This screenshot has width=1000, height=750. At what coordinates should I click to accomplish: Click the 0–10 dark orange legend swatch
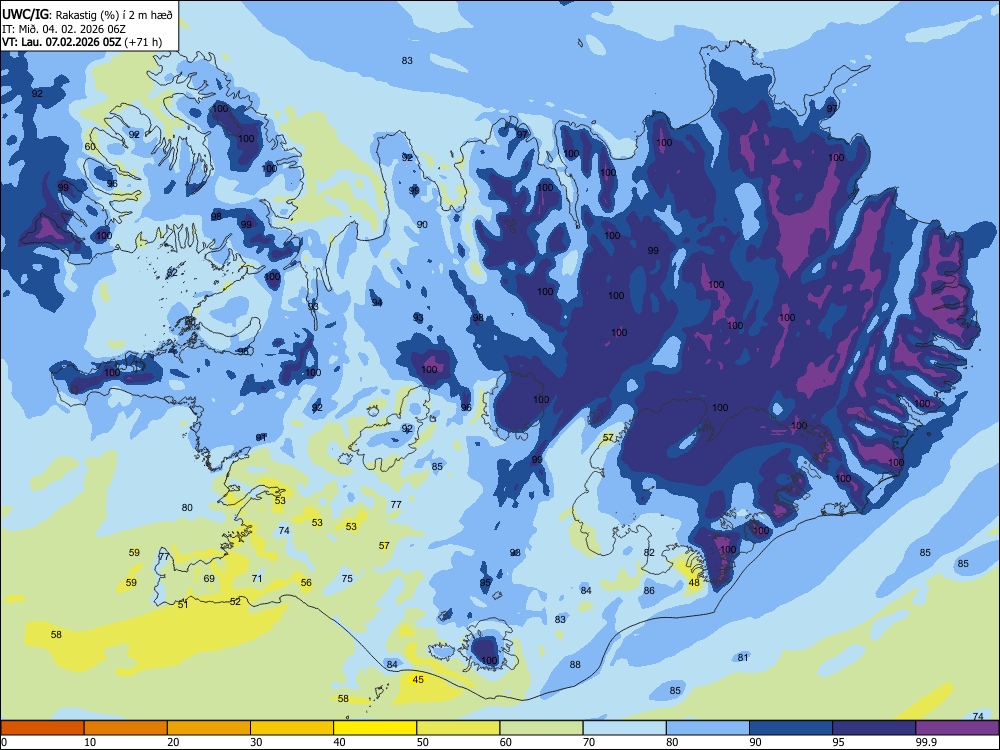coord(42,728)
